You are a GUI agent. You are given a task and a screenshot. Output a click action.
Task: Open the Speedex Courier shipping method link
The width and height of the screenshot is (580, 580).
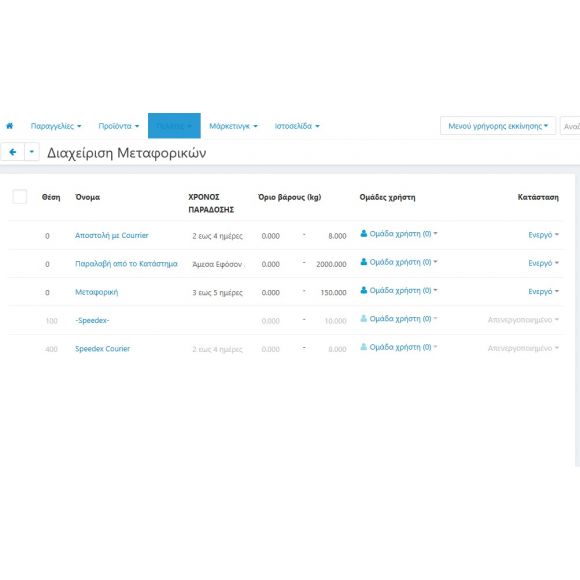pos(102,349)
